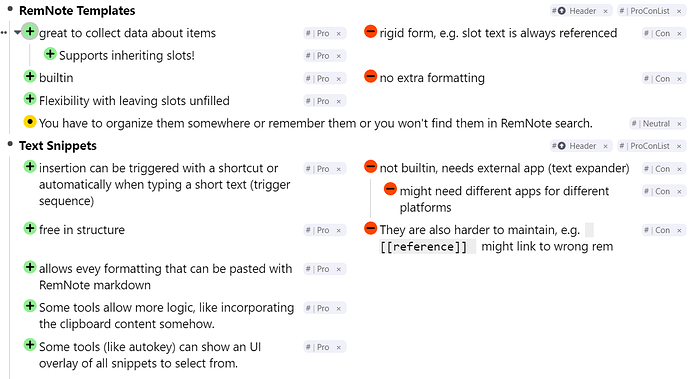Viewport: 690px width, 379px height.
Task: Remove ProConList tag from Text Snippets
Action: coord(679,146)
